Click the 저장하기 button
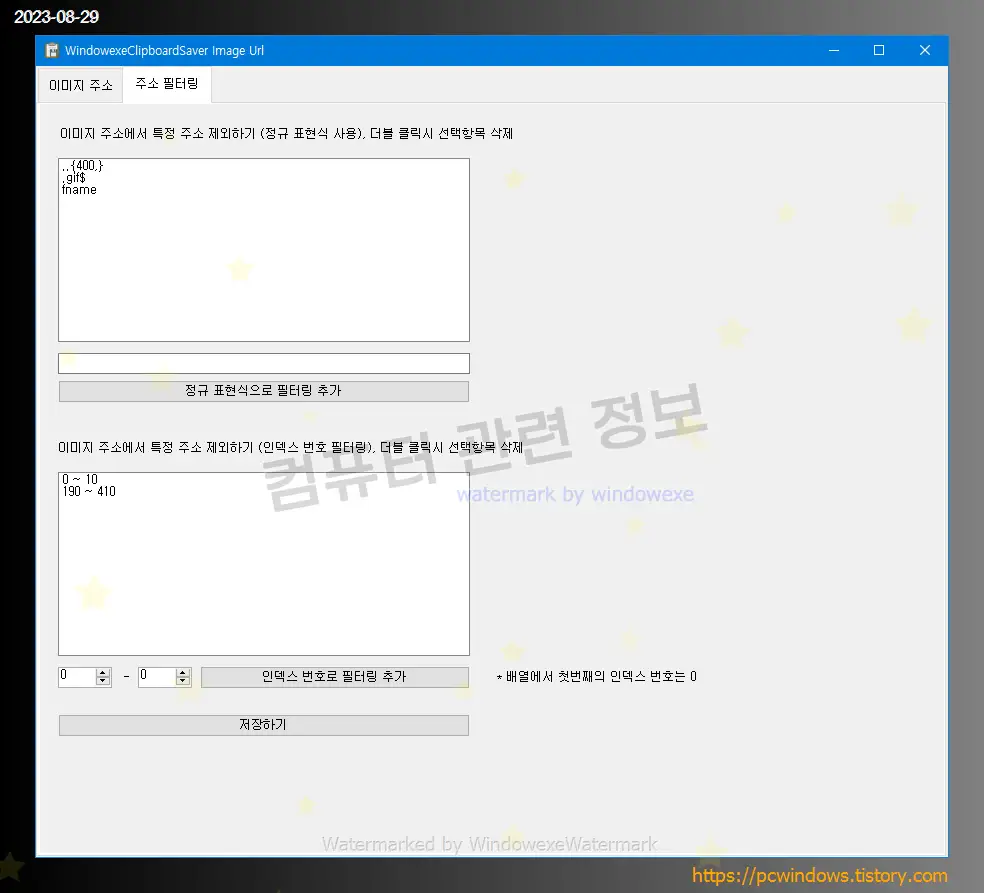This screenshot has width=984, height=893. (x=264, y=725)
